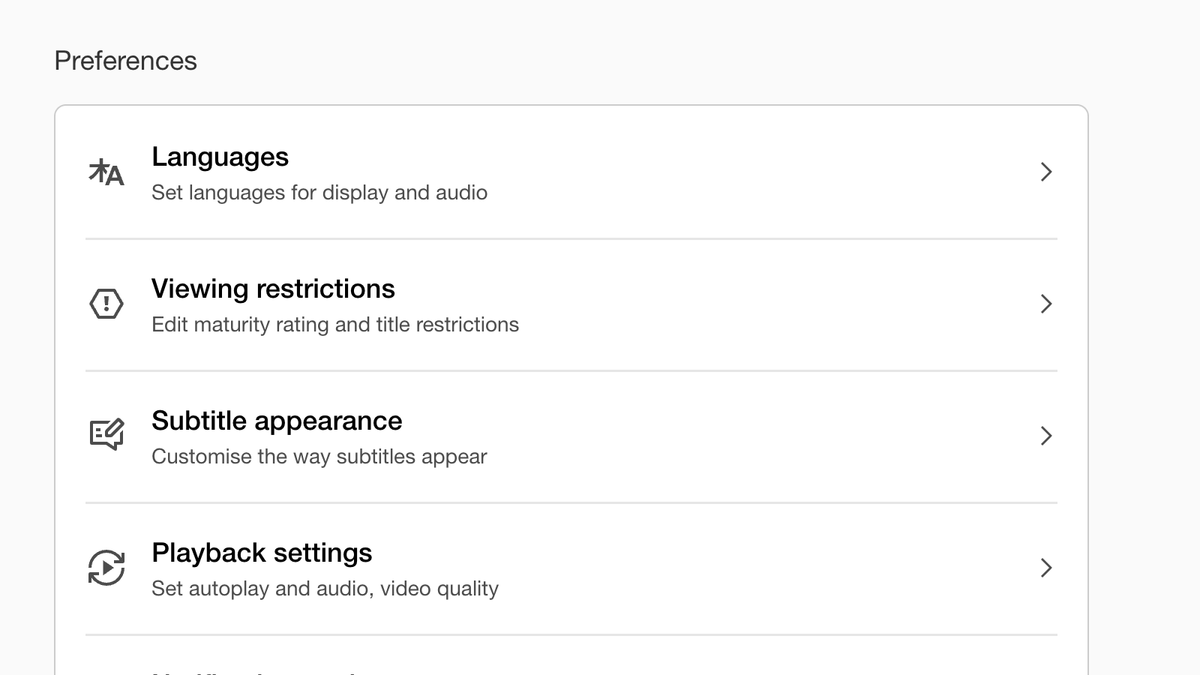
Task: Open the Playback settings chevron arrow
Action: [x=1046, y=567]
